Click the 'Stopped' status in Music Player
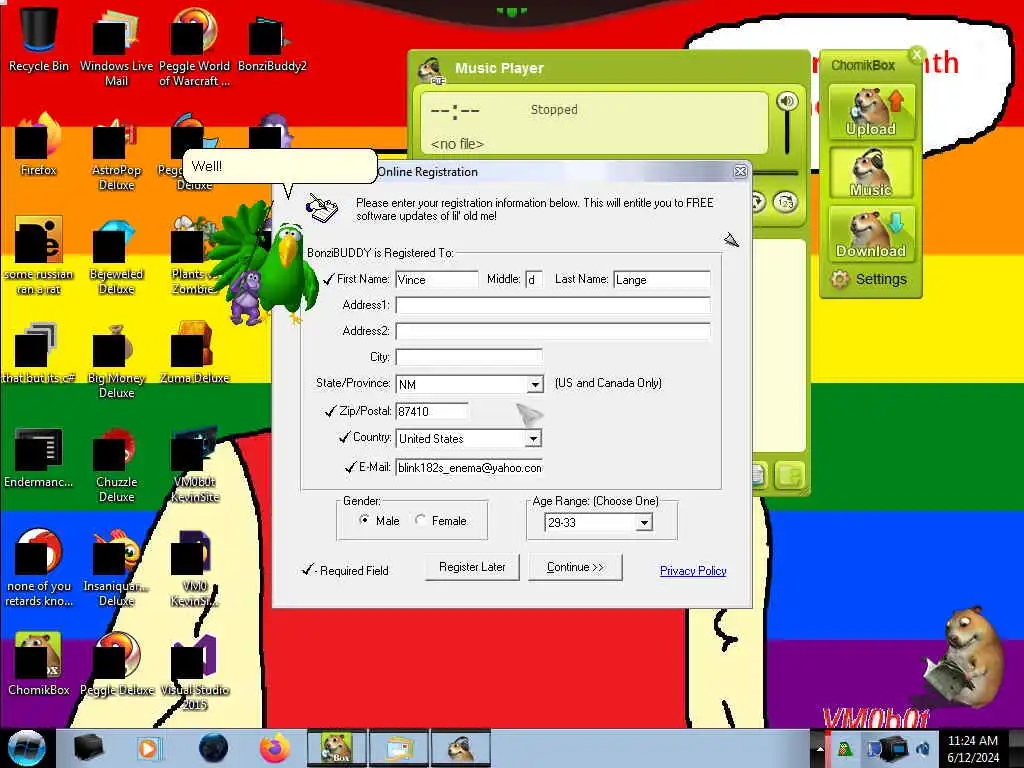1024x768 pixels. click(554, 110)
